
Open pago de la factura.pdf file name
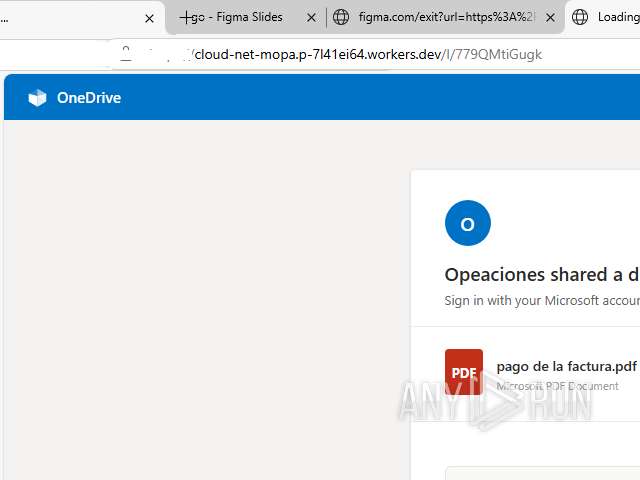click(567, 366)
